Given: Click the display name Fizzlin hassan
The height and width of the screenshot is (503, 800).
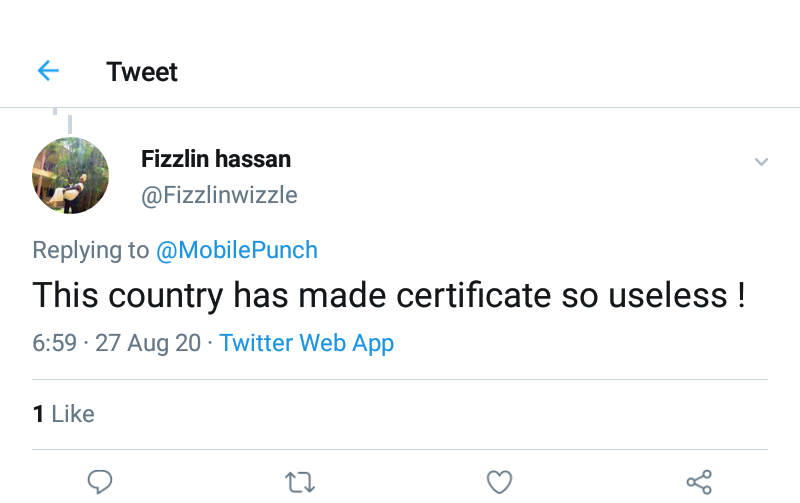Looking at the screenshot, I should 216,159.
